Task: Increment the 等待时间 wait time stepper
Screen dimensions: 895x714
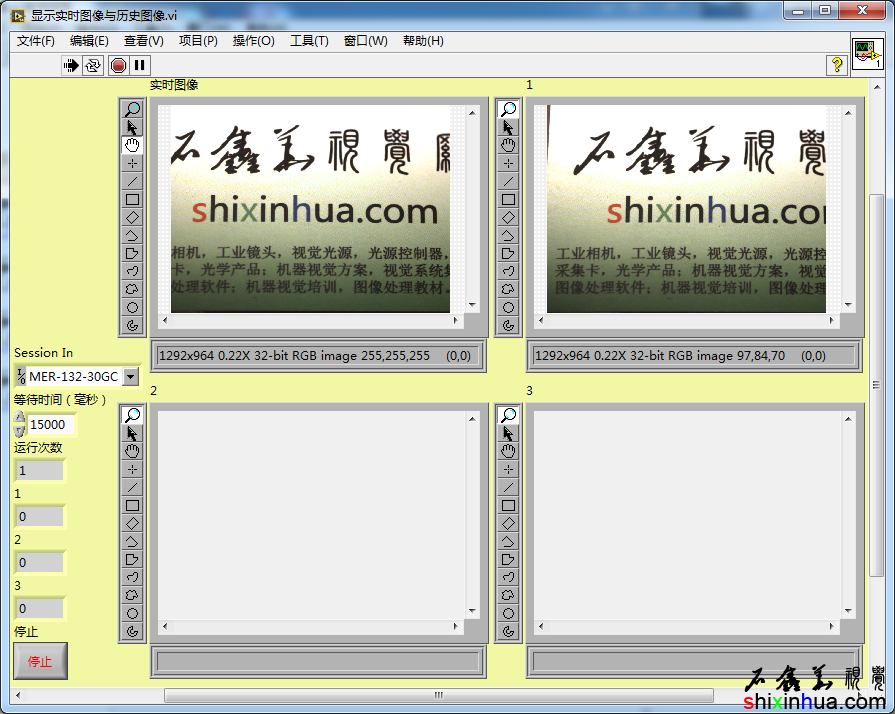Action: (x=19, y=417)
